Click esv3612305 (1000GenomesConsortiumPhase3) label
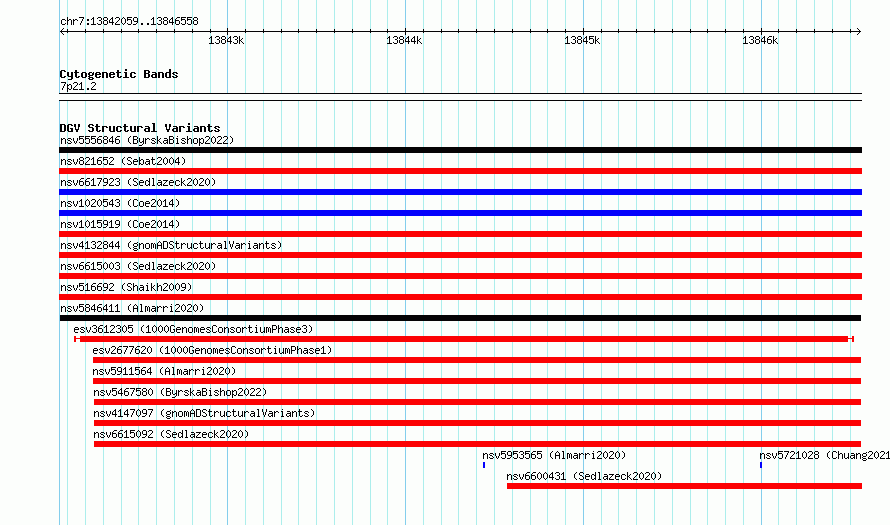Viewport: 890px width, 525px height. [x=193, y=329]
